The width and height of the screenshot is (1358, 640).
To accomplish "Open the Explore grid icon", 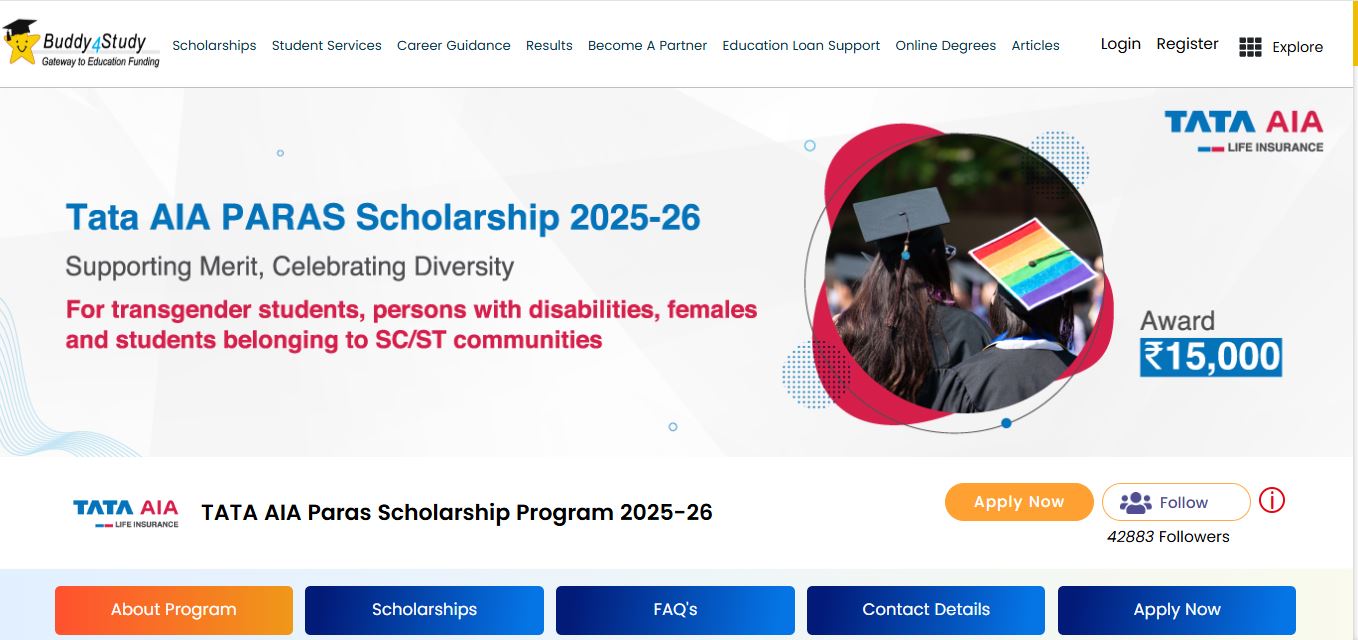I will pyautogui.click(x=1250, y=47).
